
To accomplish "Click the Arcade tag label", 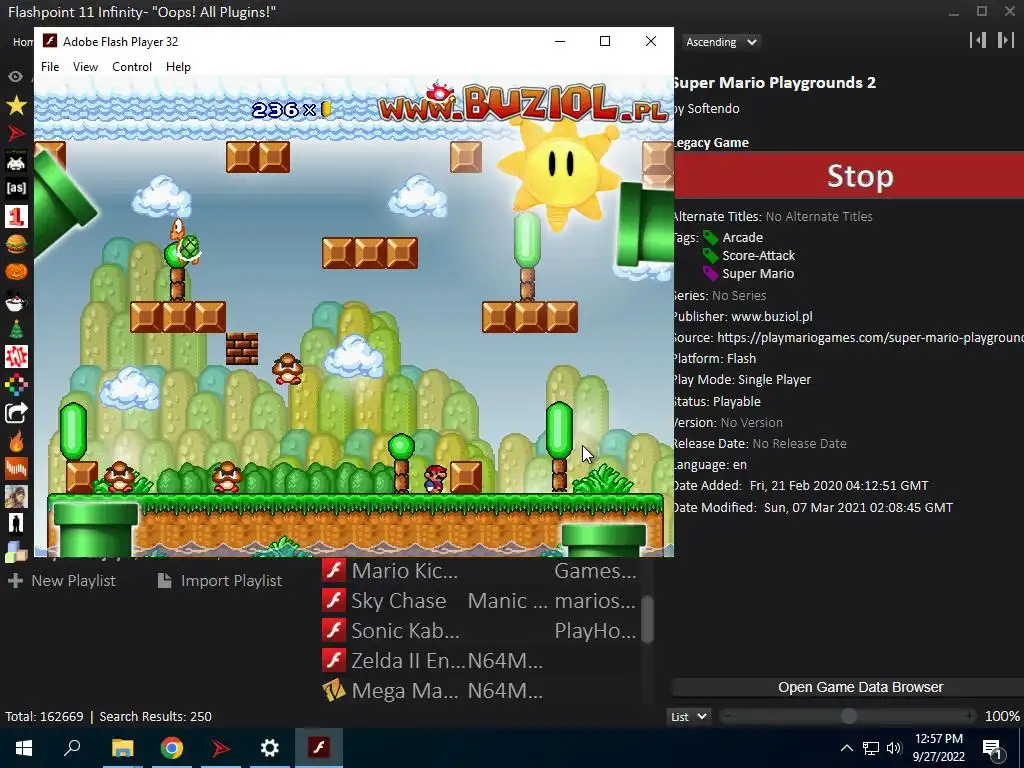I will click(742, 238).
